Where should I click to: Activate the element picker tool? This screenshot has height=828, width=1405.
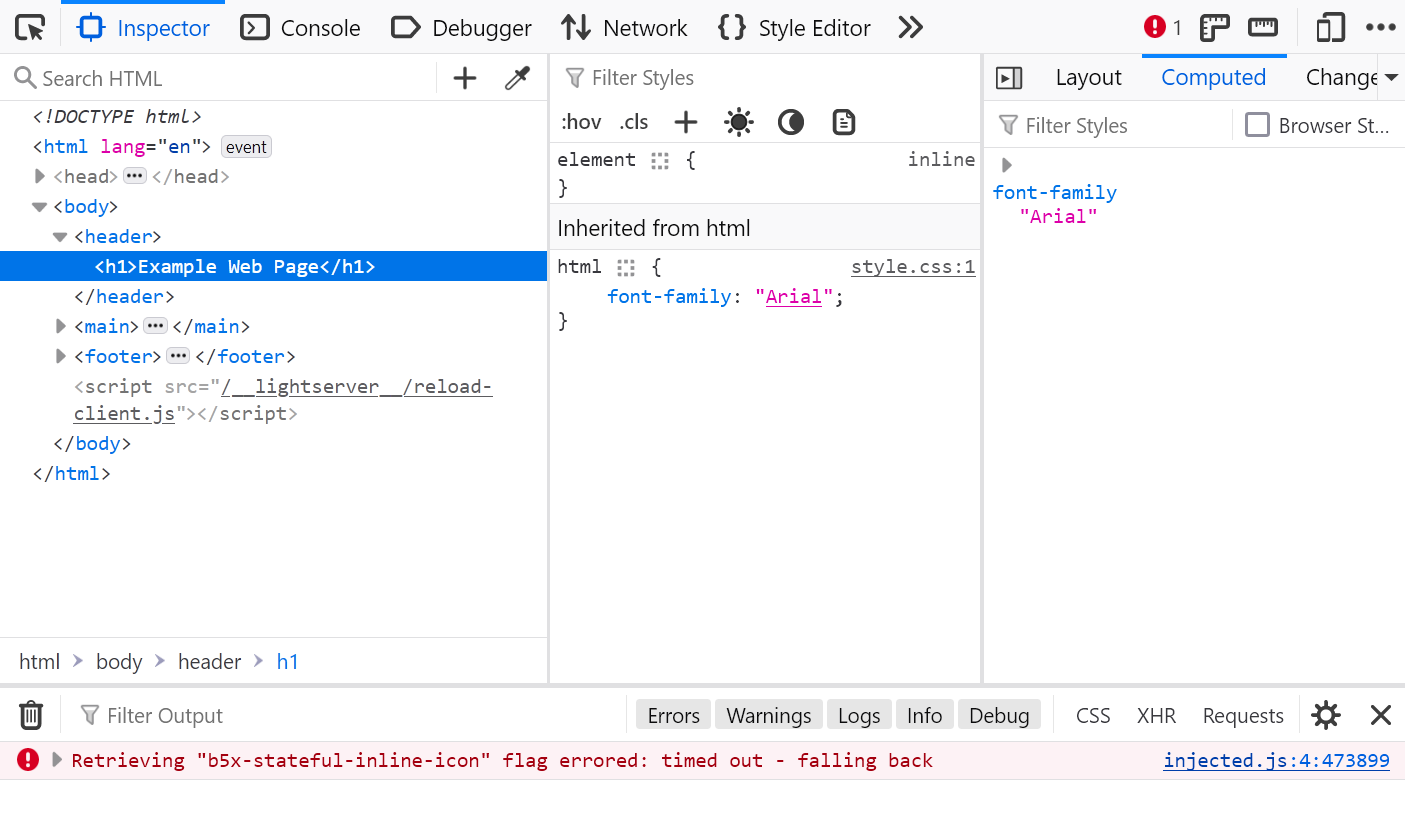(x=30, y=28)
